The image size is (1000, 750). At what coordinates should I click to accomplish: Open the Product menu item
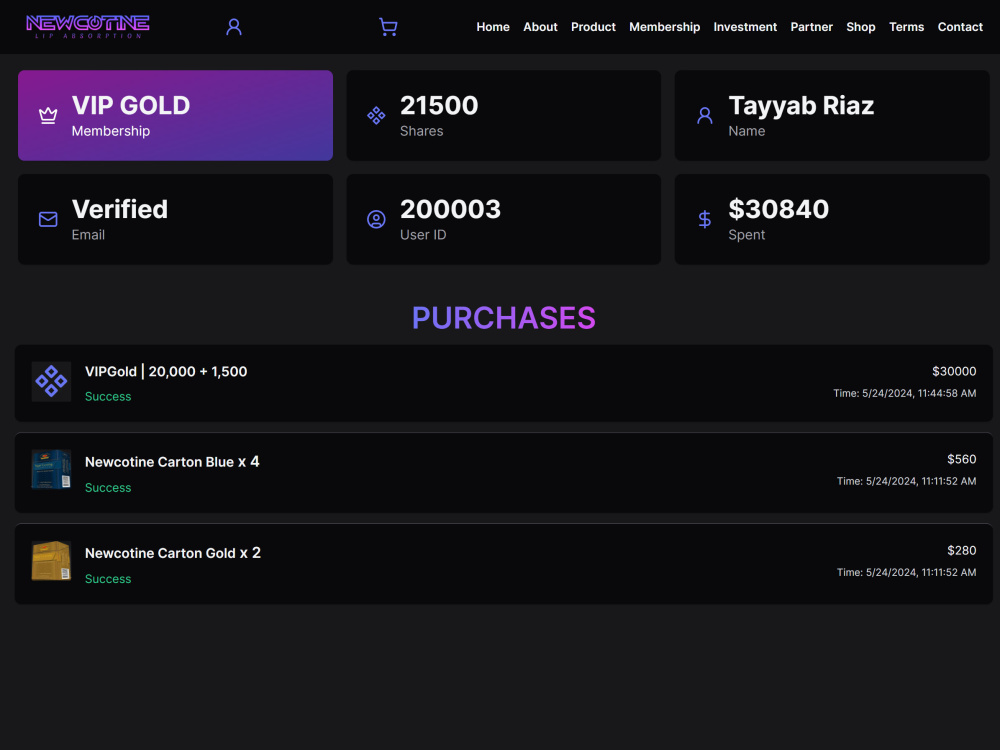593,27
